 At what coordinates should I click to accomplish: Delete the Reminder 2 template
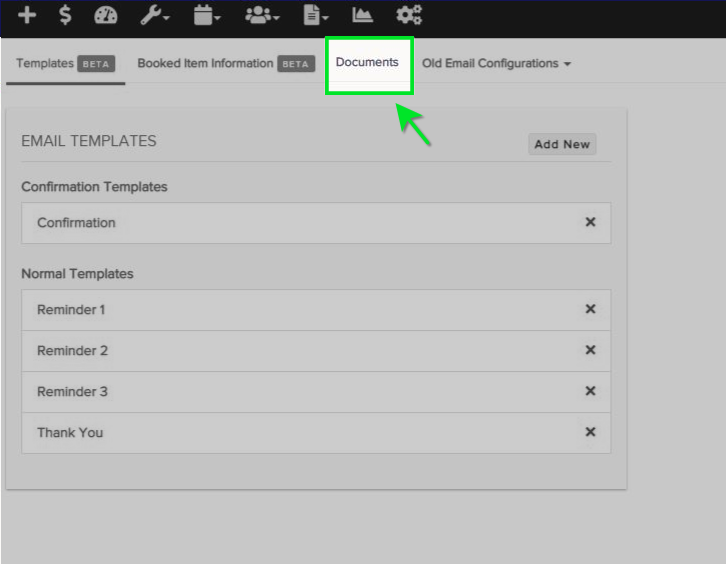click(590, 350)
